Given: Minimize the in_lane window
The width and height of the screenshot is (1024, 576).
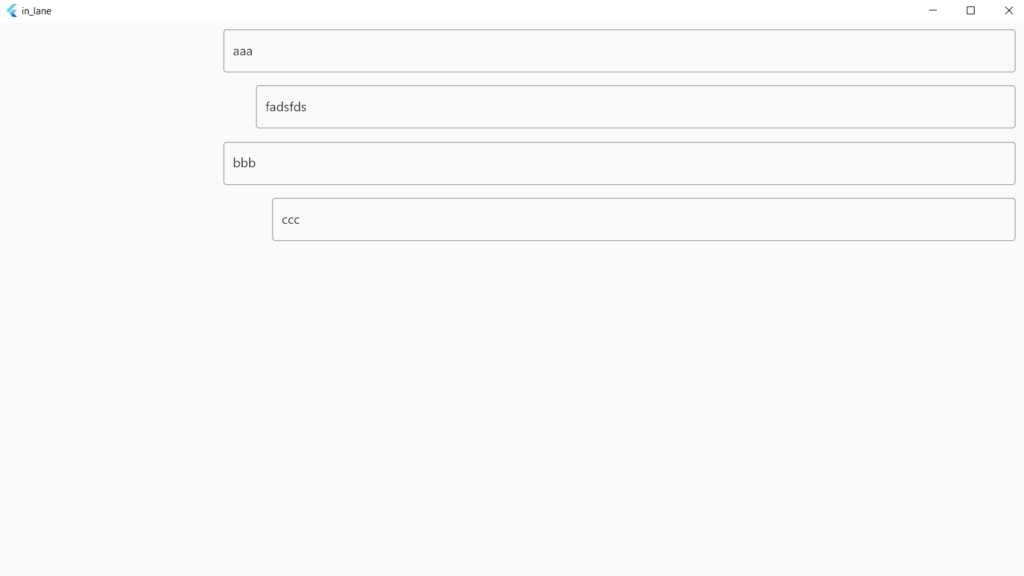Looking at the screenshot, I should coord(932,11).
